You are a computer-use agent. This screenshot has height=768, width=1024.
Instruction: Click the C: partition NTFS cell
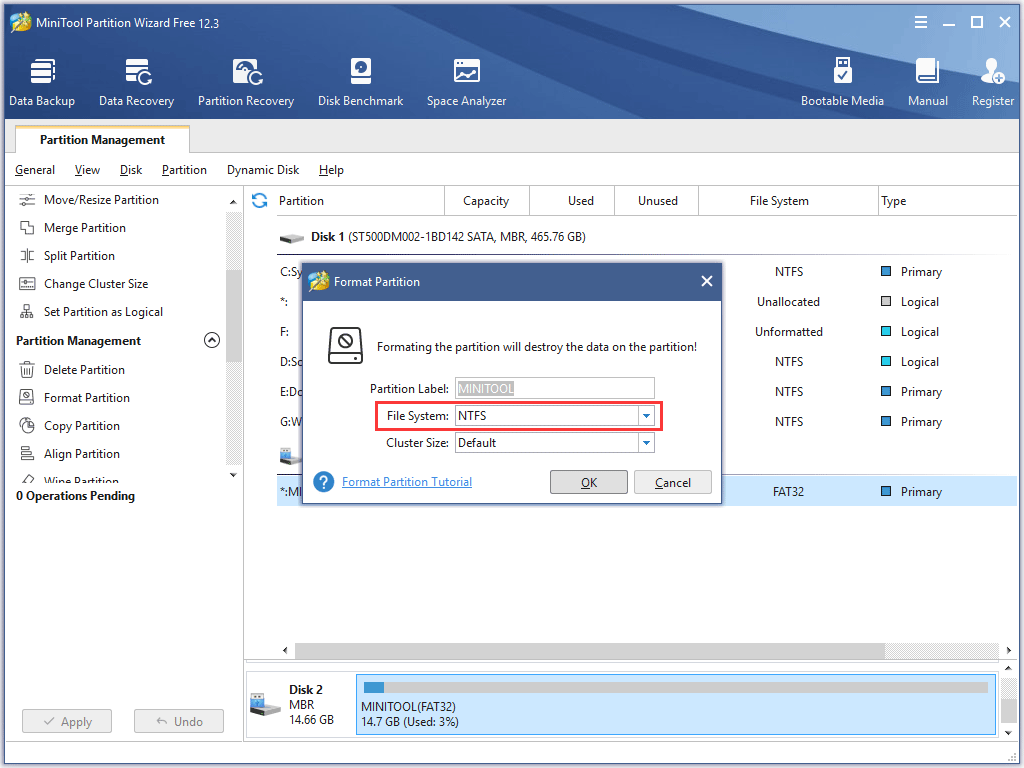coord(789,272)
